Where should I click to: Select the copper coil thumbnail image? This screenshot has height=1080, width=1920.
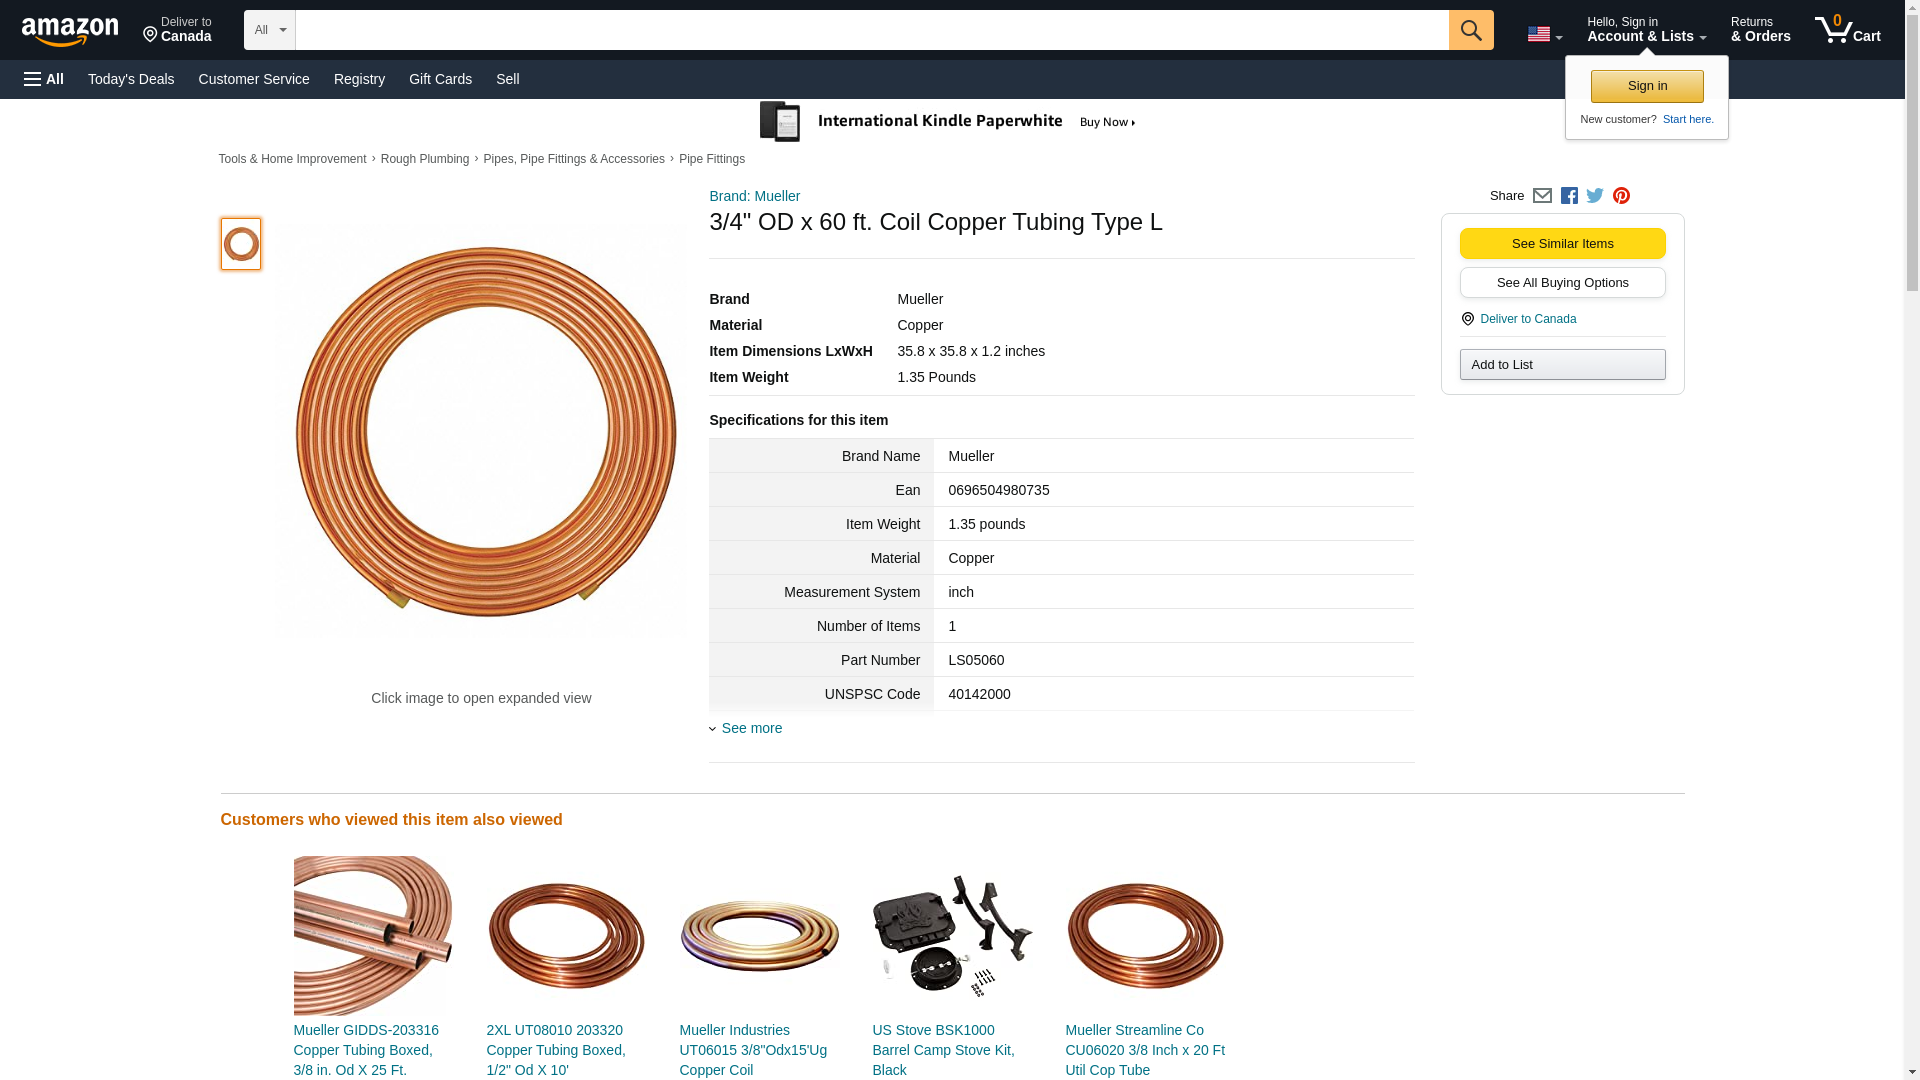click(241, 244)
